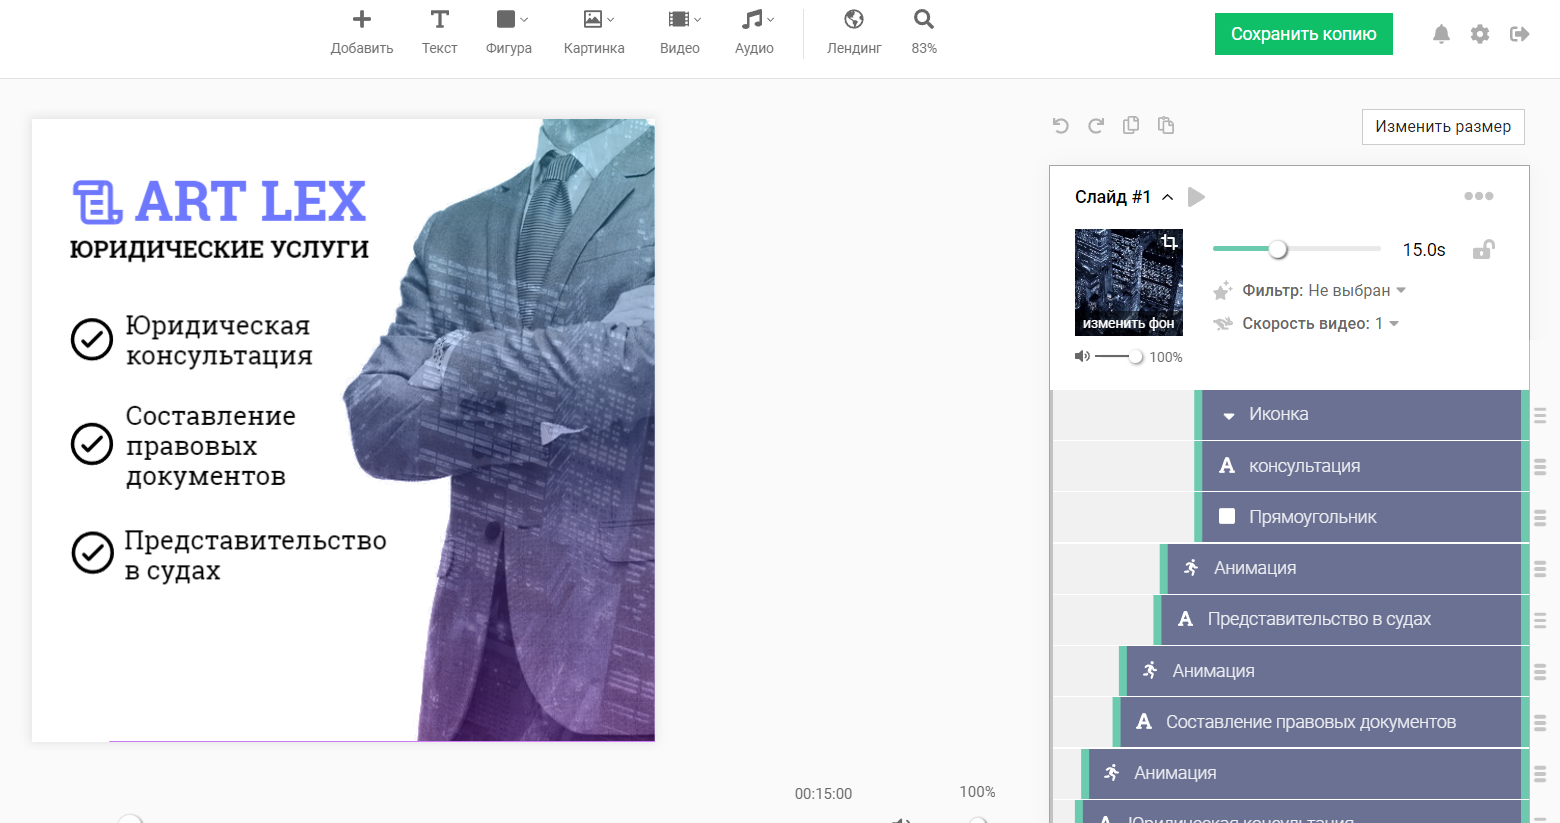This screenshot has height=823, width=1560.
Task: Open the Фигура shape menu
Action: (x=509, y=32)
